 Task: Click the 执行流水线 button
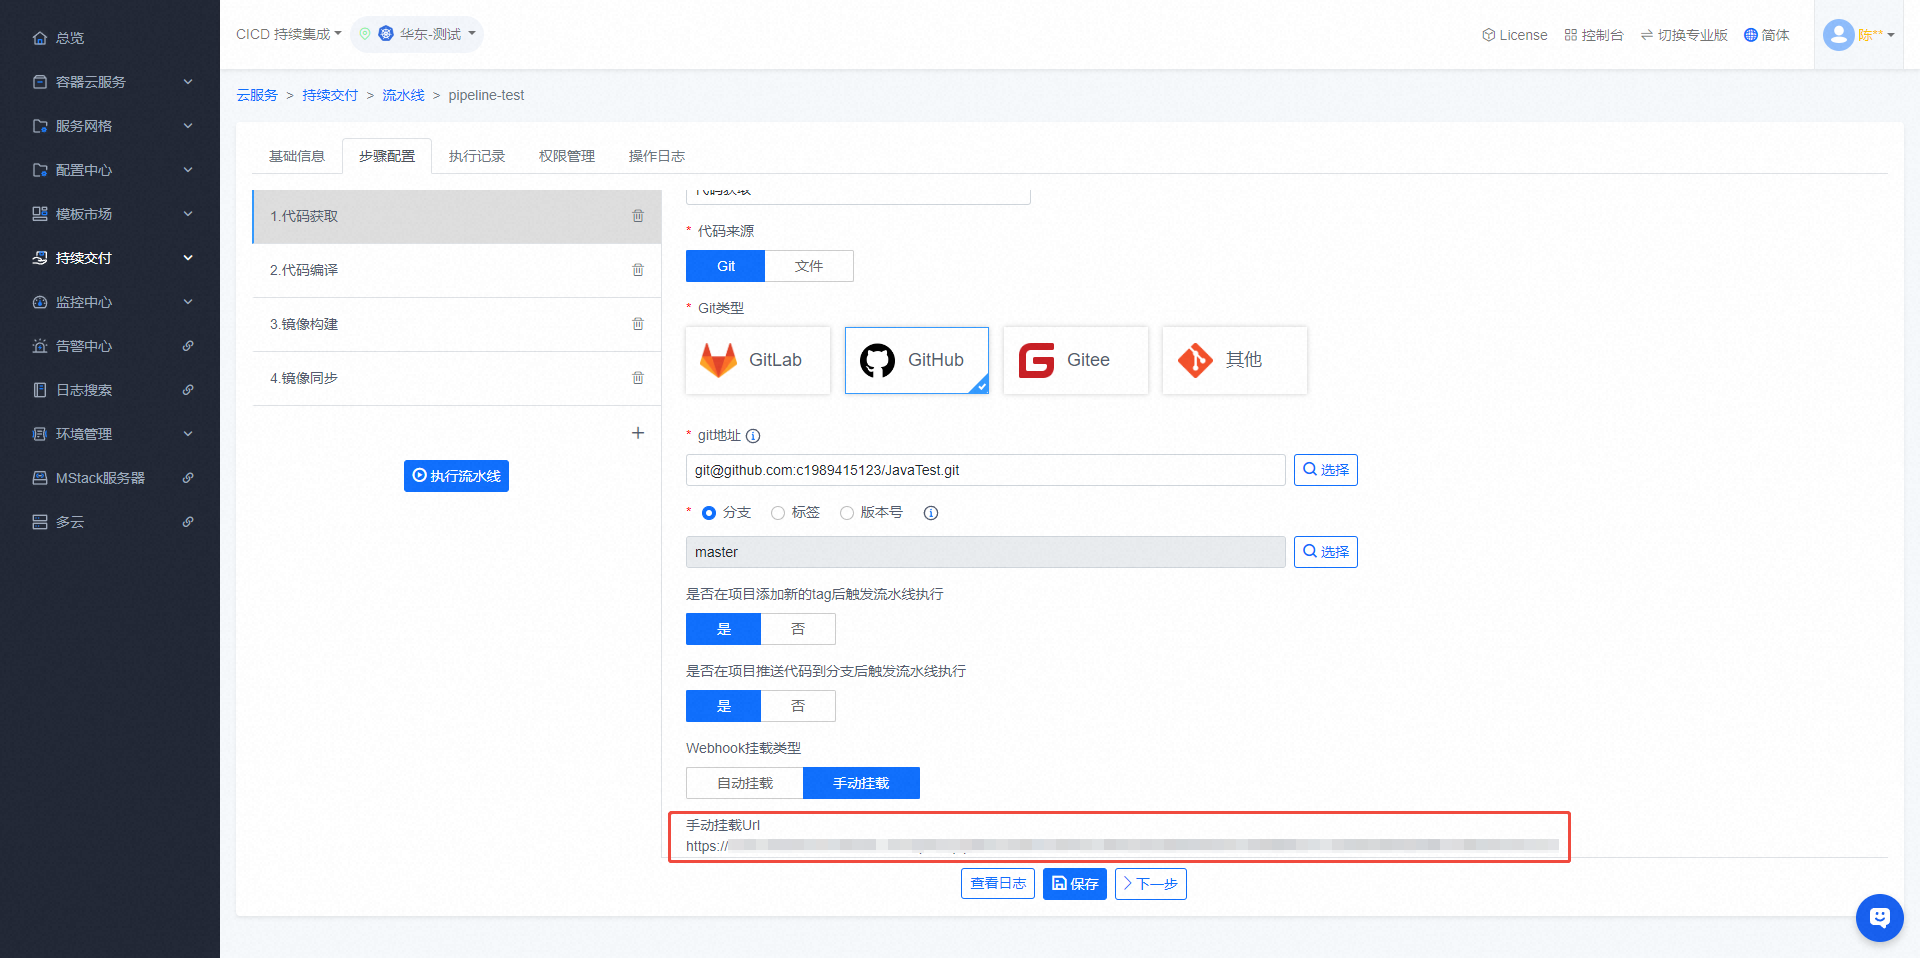(456, 476)
